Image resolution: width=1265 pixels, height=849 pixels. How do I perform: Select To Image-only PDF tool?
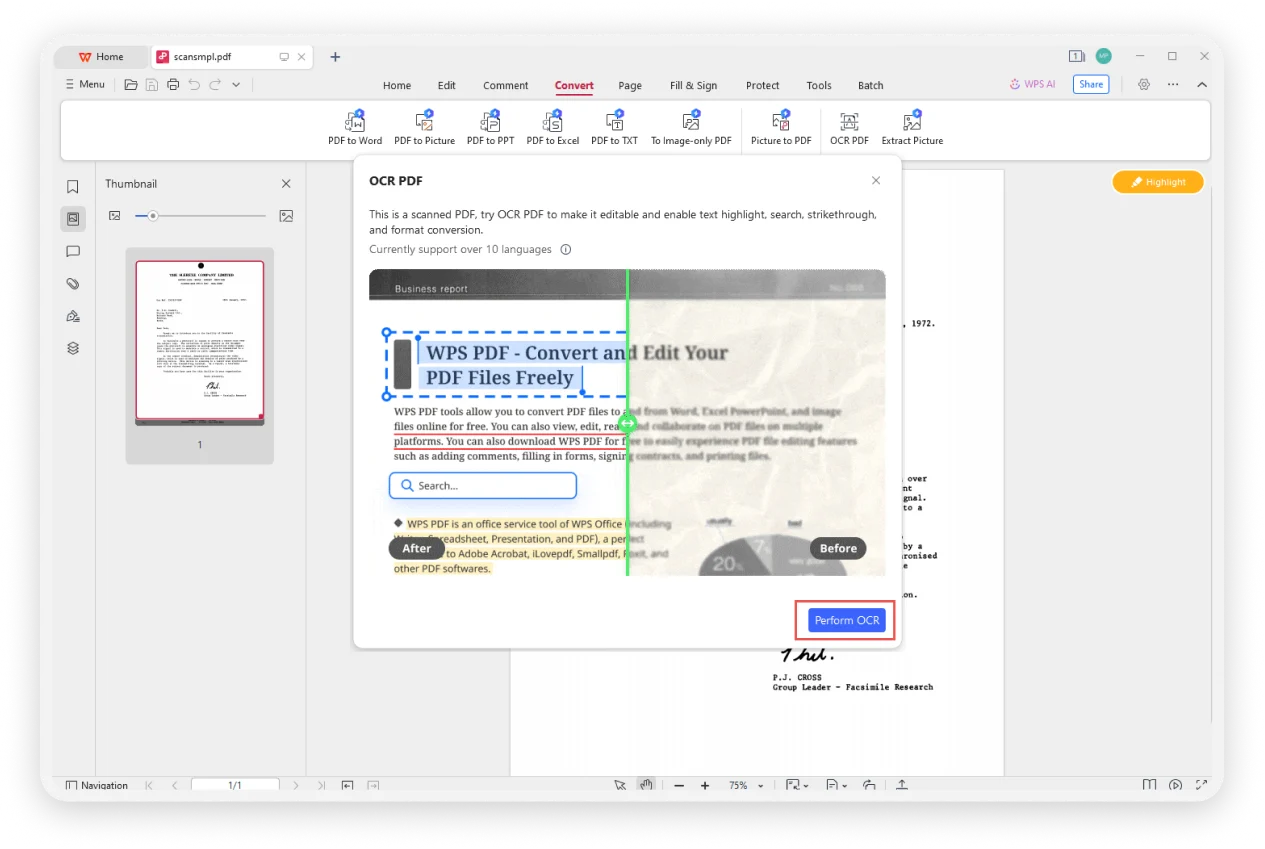pyautogui.click(x=691, y=128)
